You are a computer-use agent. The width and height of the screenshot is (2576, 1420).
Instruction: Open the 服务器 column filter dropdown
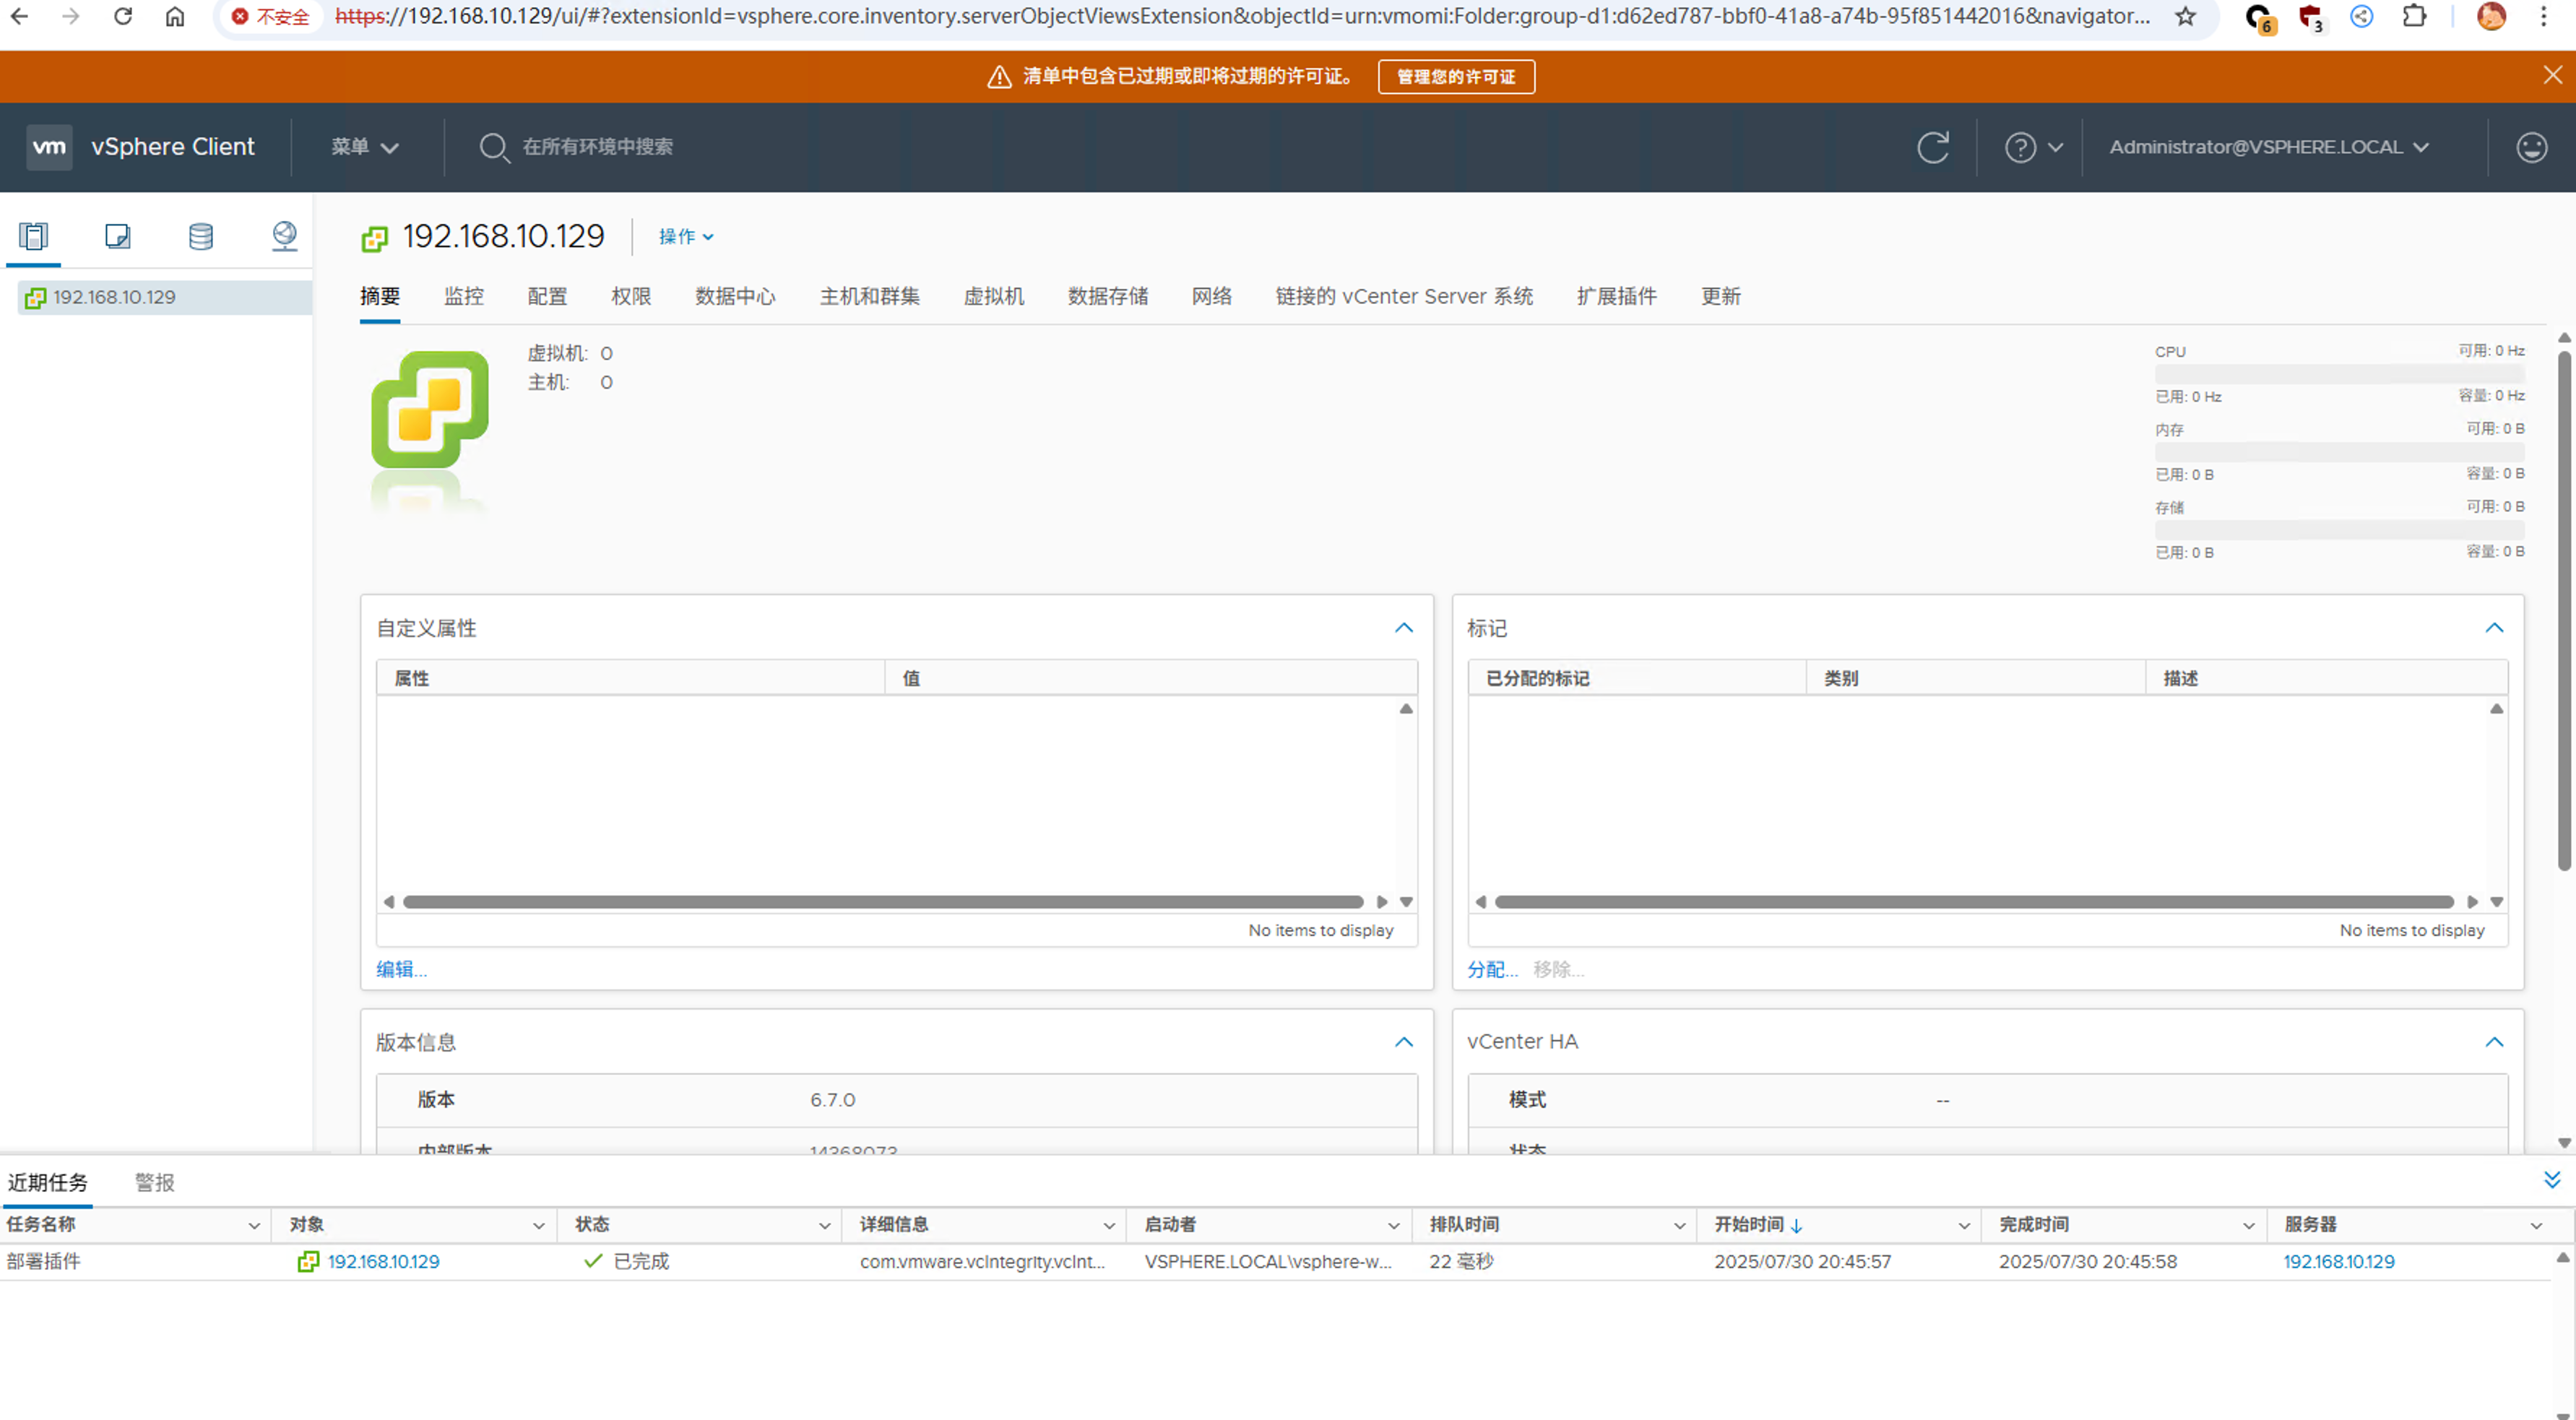click(2536, 1225)
